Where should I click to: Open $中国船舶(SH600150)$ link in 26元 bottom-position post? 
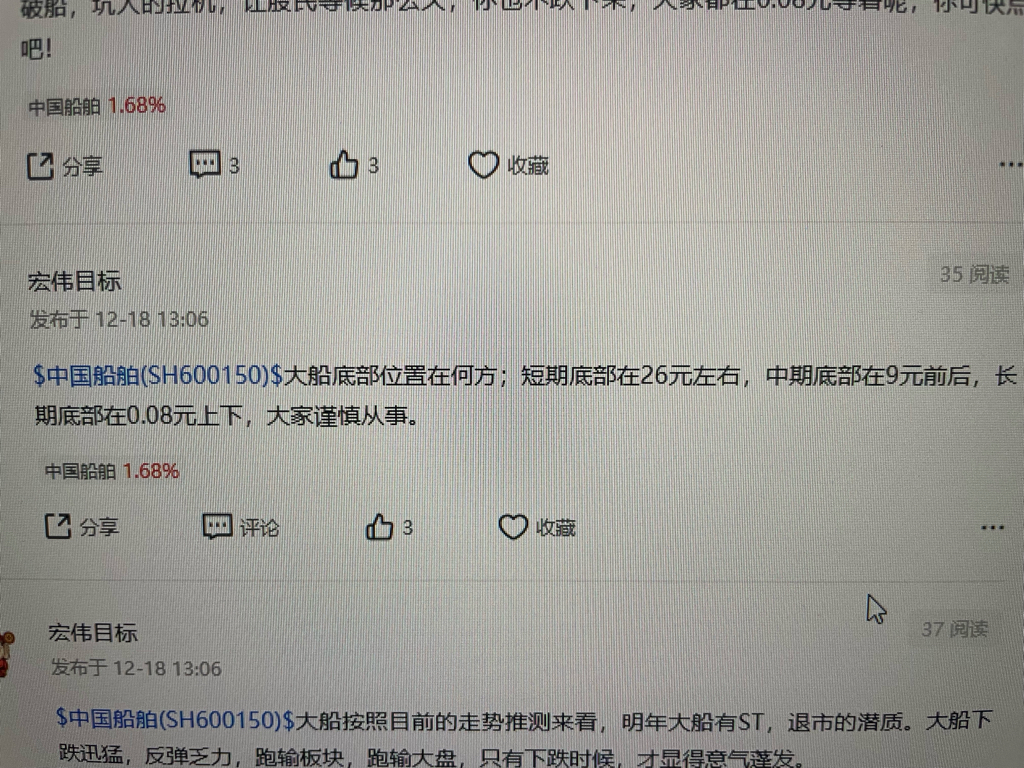point(158,376)
